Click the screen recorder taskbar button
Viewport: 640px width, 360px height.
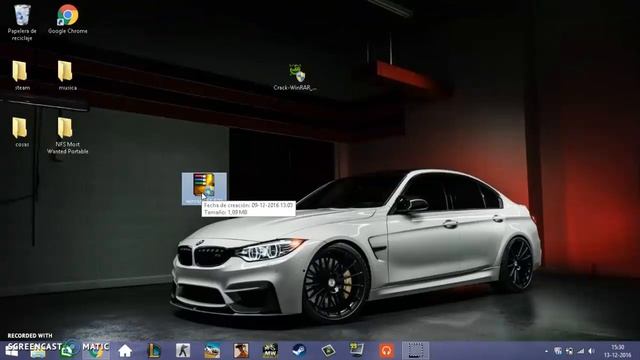416,351
